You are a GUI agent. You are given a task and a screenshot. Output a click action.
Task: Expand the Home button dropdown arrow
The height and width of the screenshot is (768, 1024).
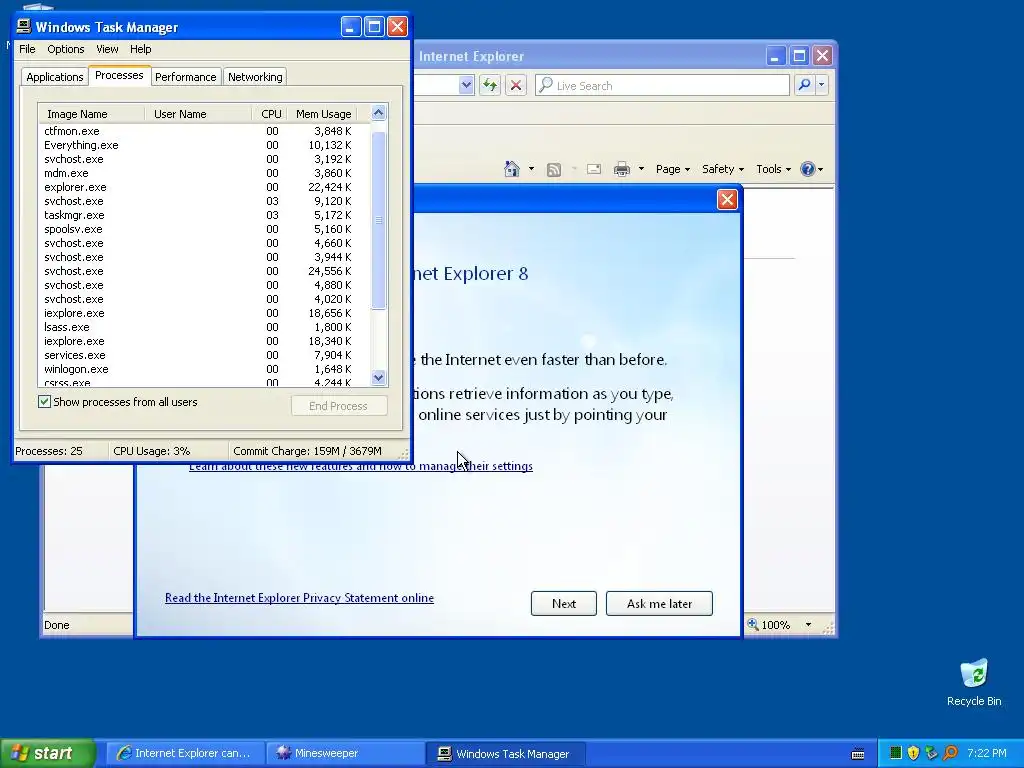531,169
